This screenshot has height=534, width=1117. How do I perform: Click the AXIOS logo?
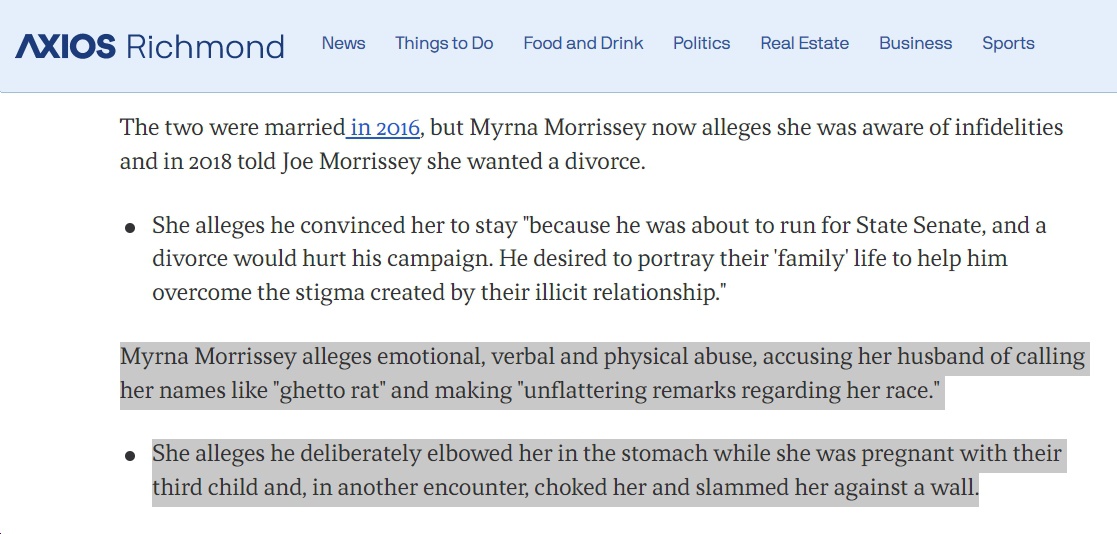click(65, 46)
